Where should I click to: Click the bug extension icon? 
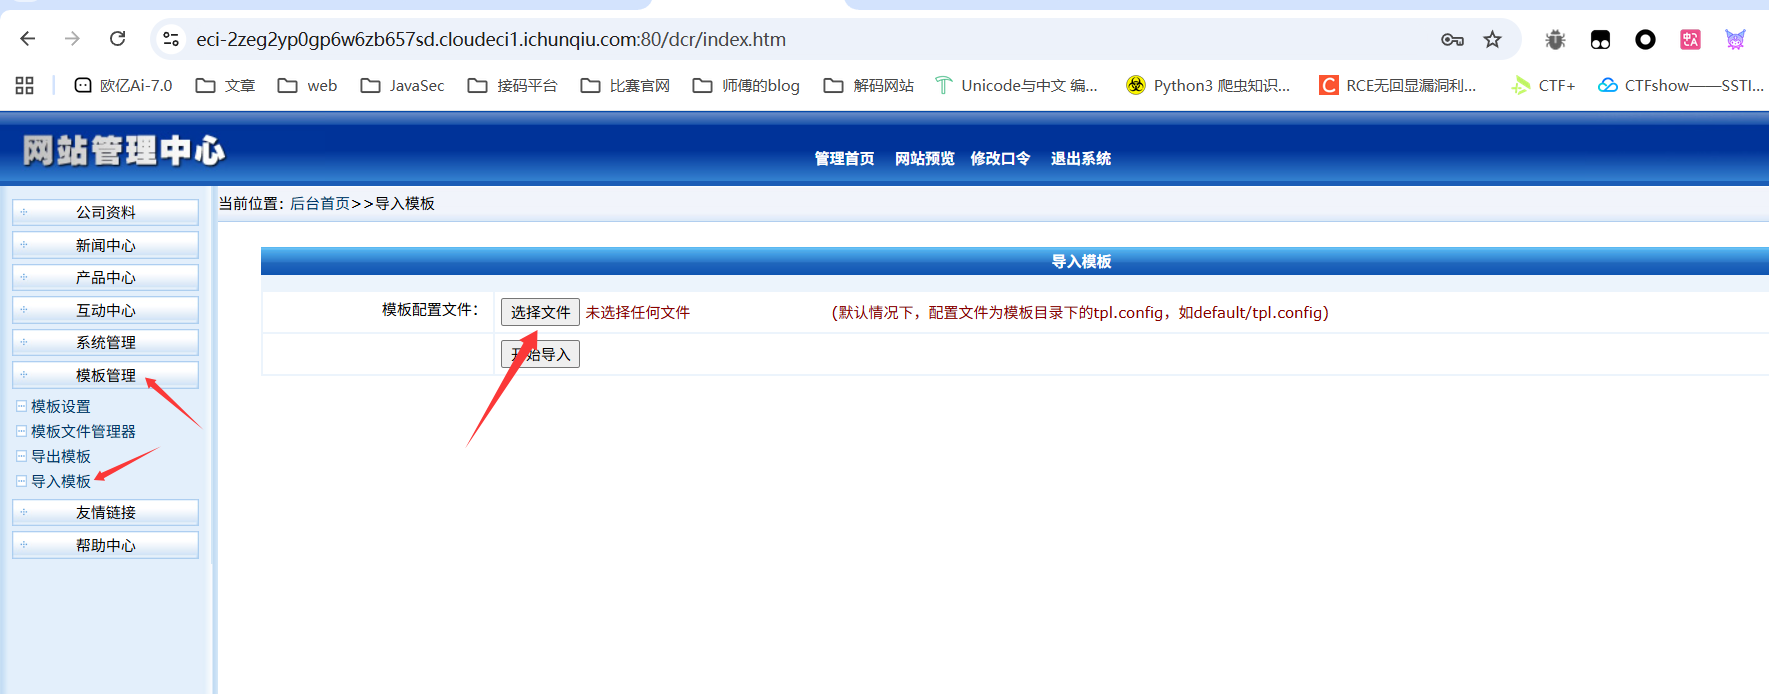pyautogui.click(x=1555, y=39)
